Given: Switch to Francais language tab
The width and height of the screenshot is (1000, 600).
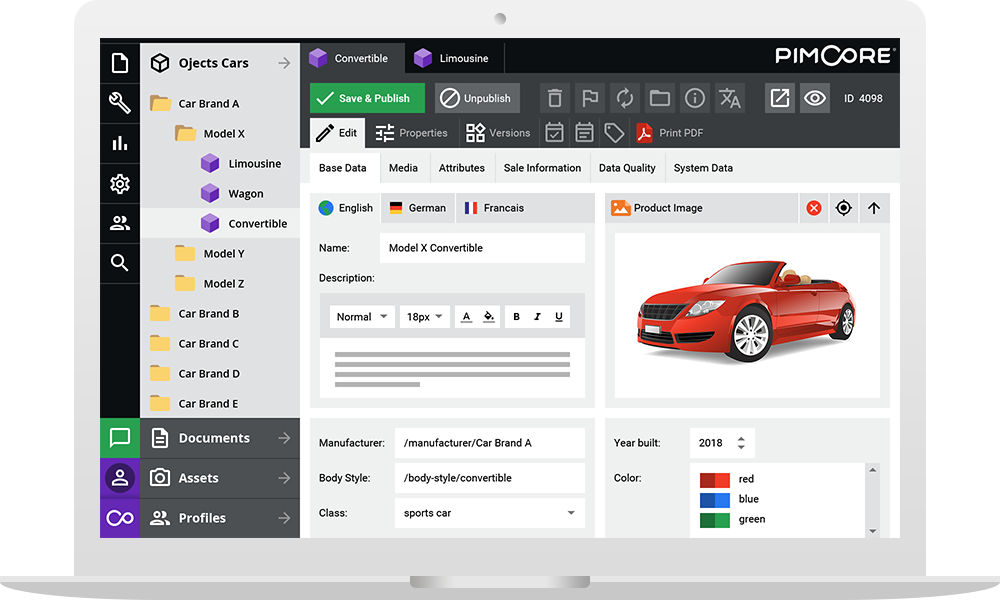Looking at the screenshot, I should (x=494, y=208).
